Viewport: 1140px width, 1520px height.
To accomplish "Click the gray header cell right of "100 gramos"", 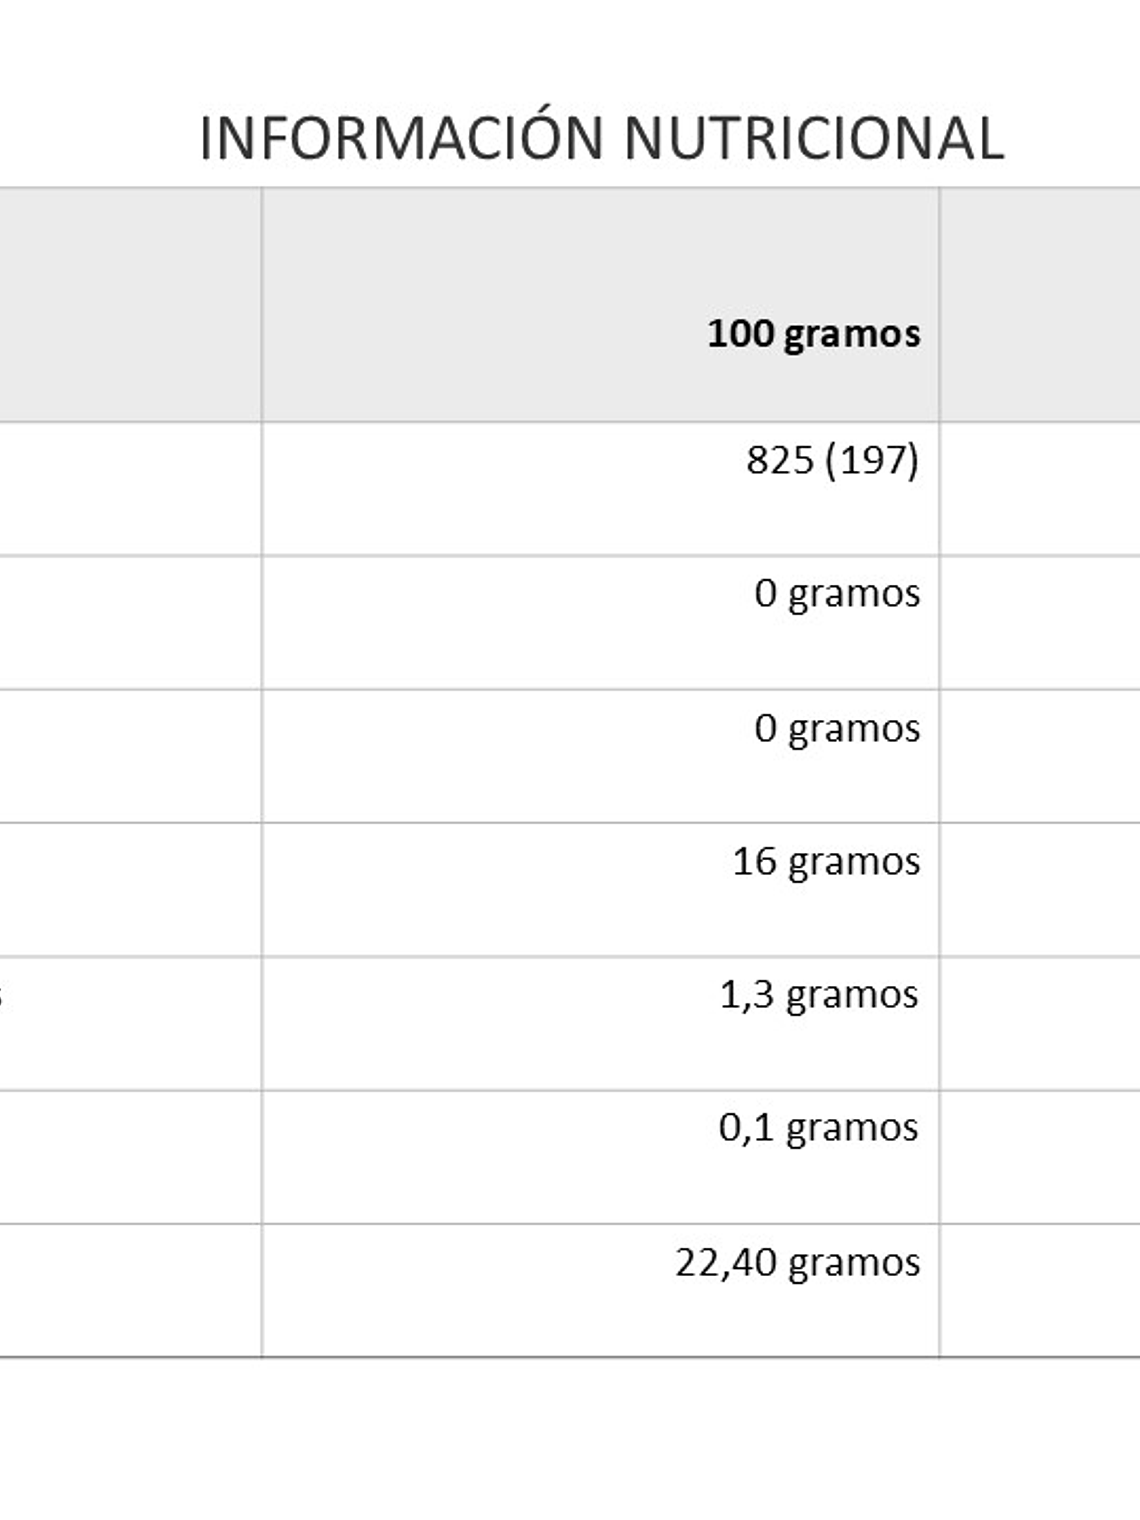I will pyautogui.click(x=1040, y=305).
